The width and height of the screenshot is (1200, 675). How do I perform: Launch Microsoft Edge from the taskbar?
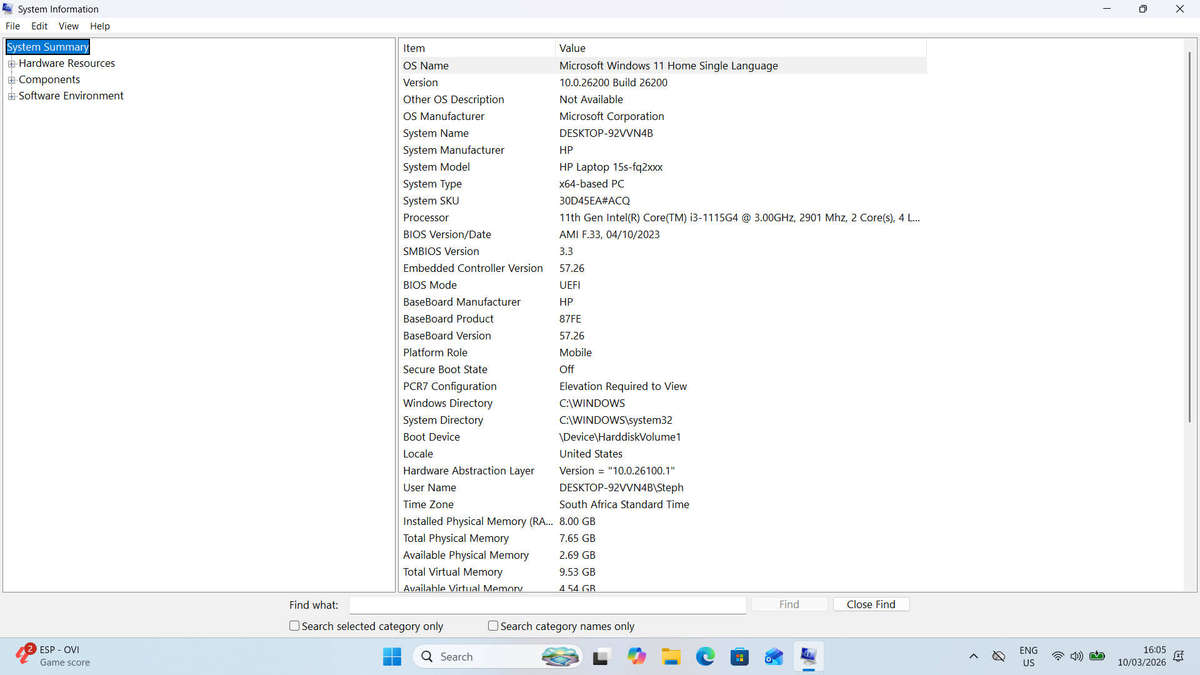pyautogui.click(x=705, y=656)
